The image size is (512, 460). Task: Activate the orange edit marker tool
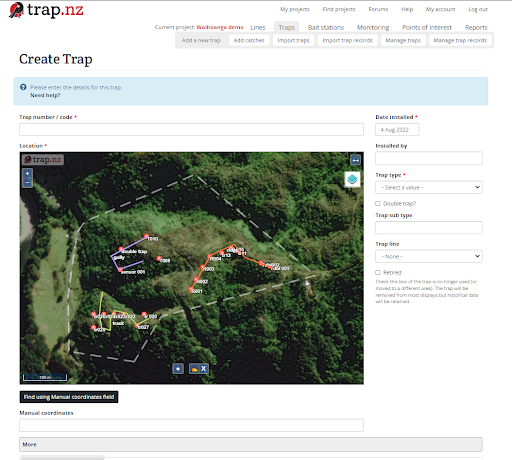194,369
